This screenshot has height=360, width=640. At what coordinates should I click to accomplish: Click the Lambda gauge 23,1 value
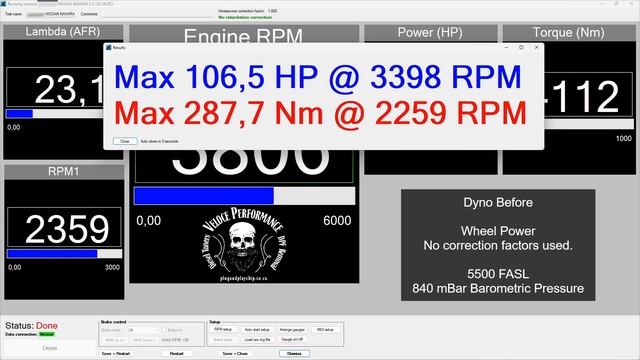(69, 90)
